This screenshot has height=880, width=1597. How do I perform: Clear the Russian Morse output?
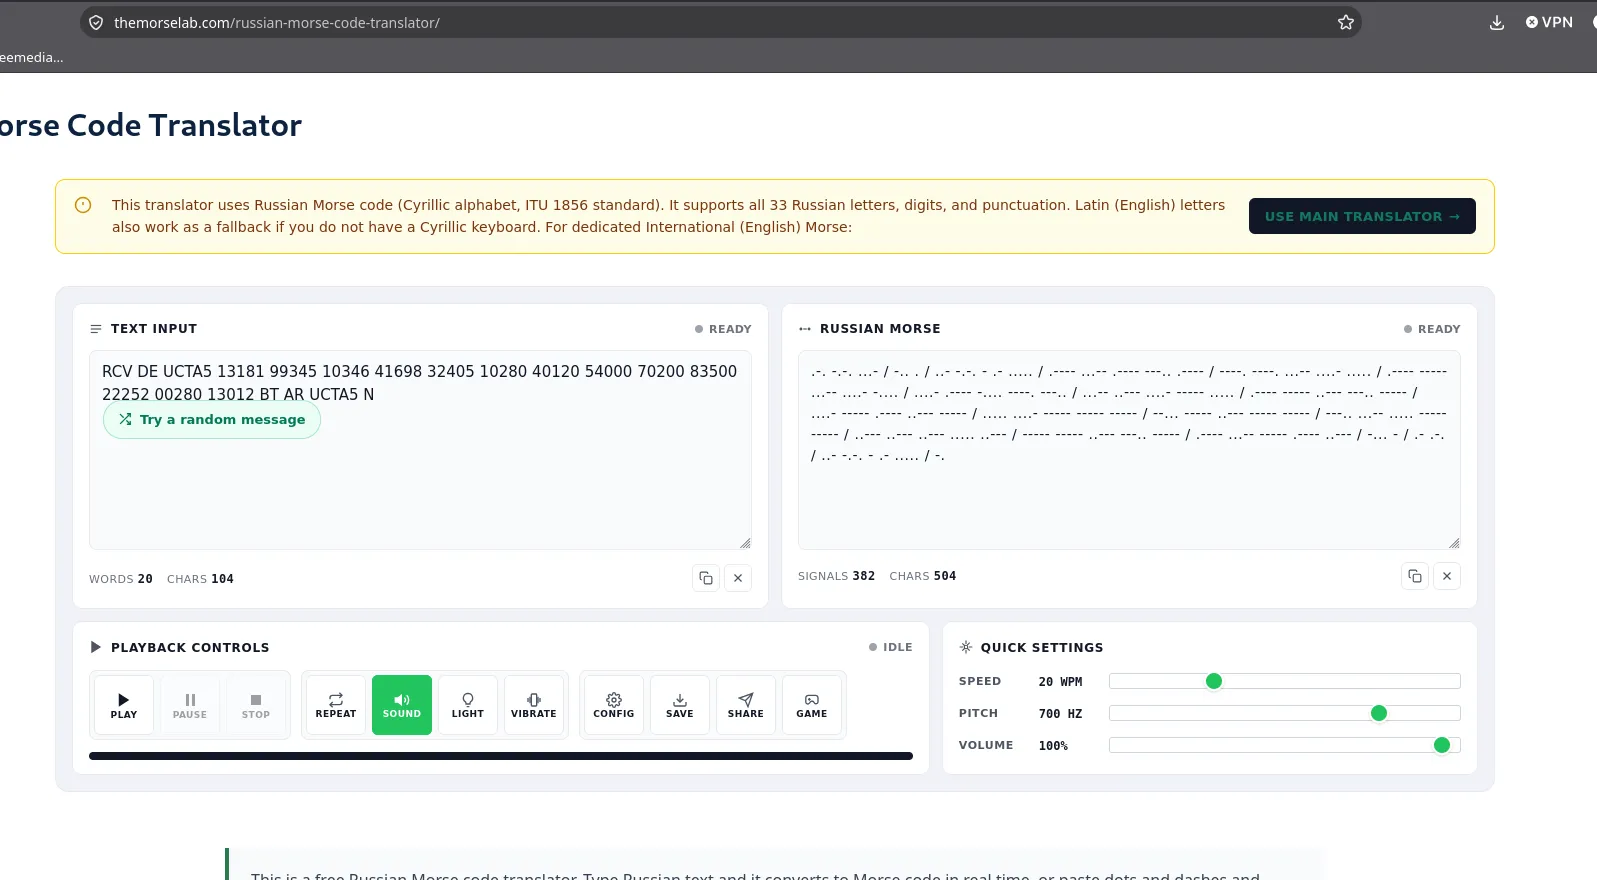pyautogui.click(x=1447, y=576)
